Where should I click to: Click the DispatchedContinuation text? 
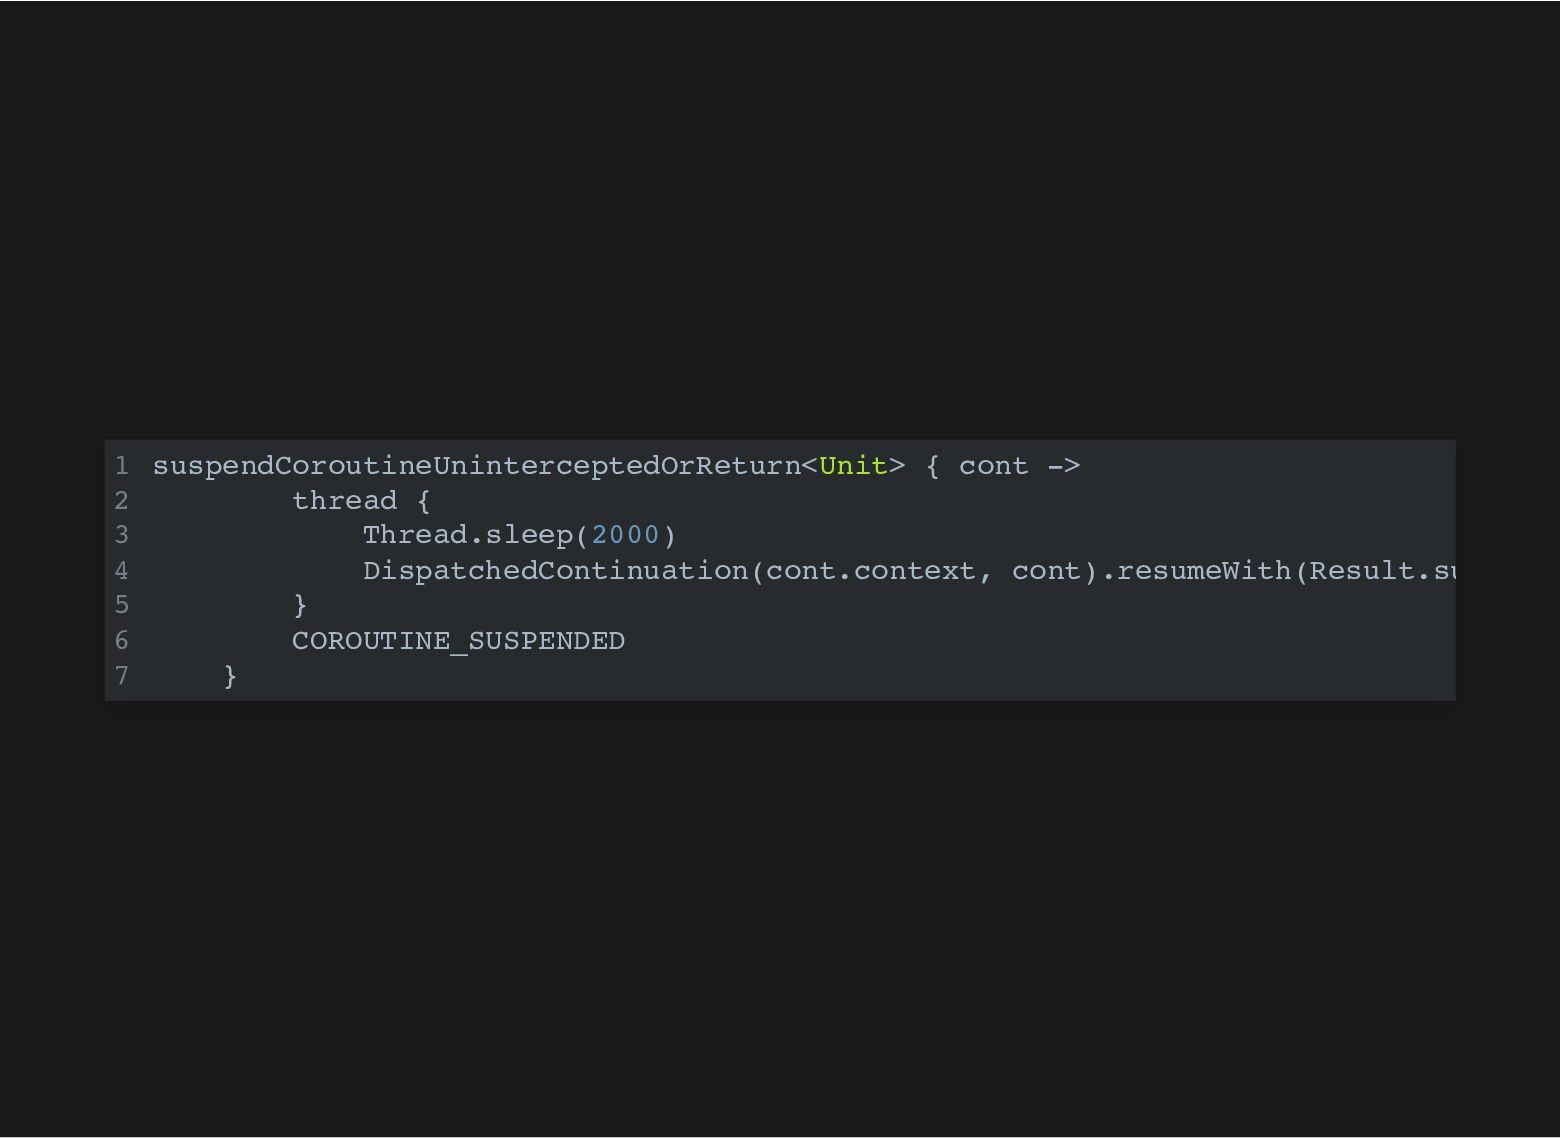tap(555, 571)
